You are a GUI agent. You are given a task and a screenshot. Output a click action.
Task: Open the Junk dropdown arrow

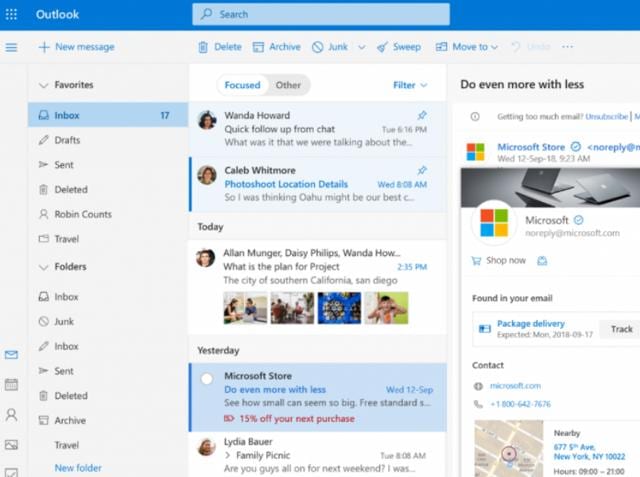(362, 47)
